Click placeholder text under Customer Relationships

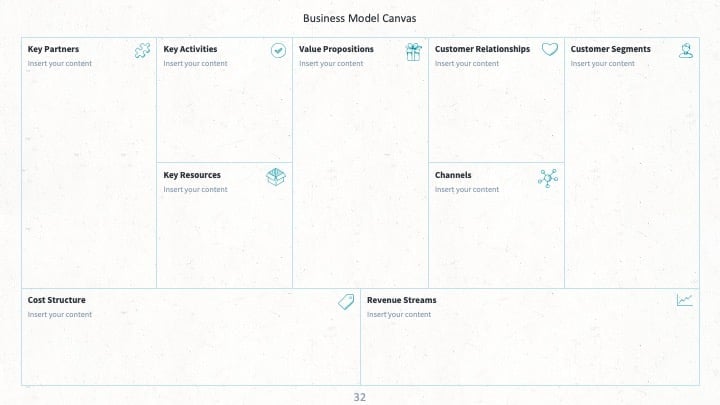click(467, 63)
